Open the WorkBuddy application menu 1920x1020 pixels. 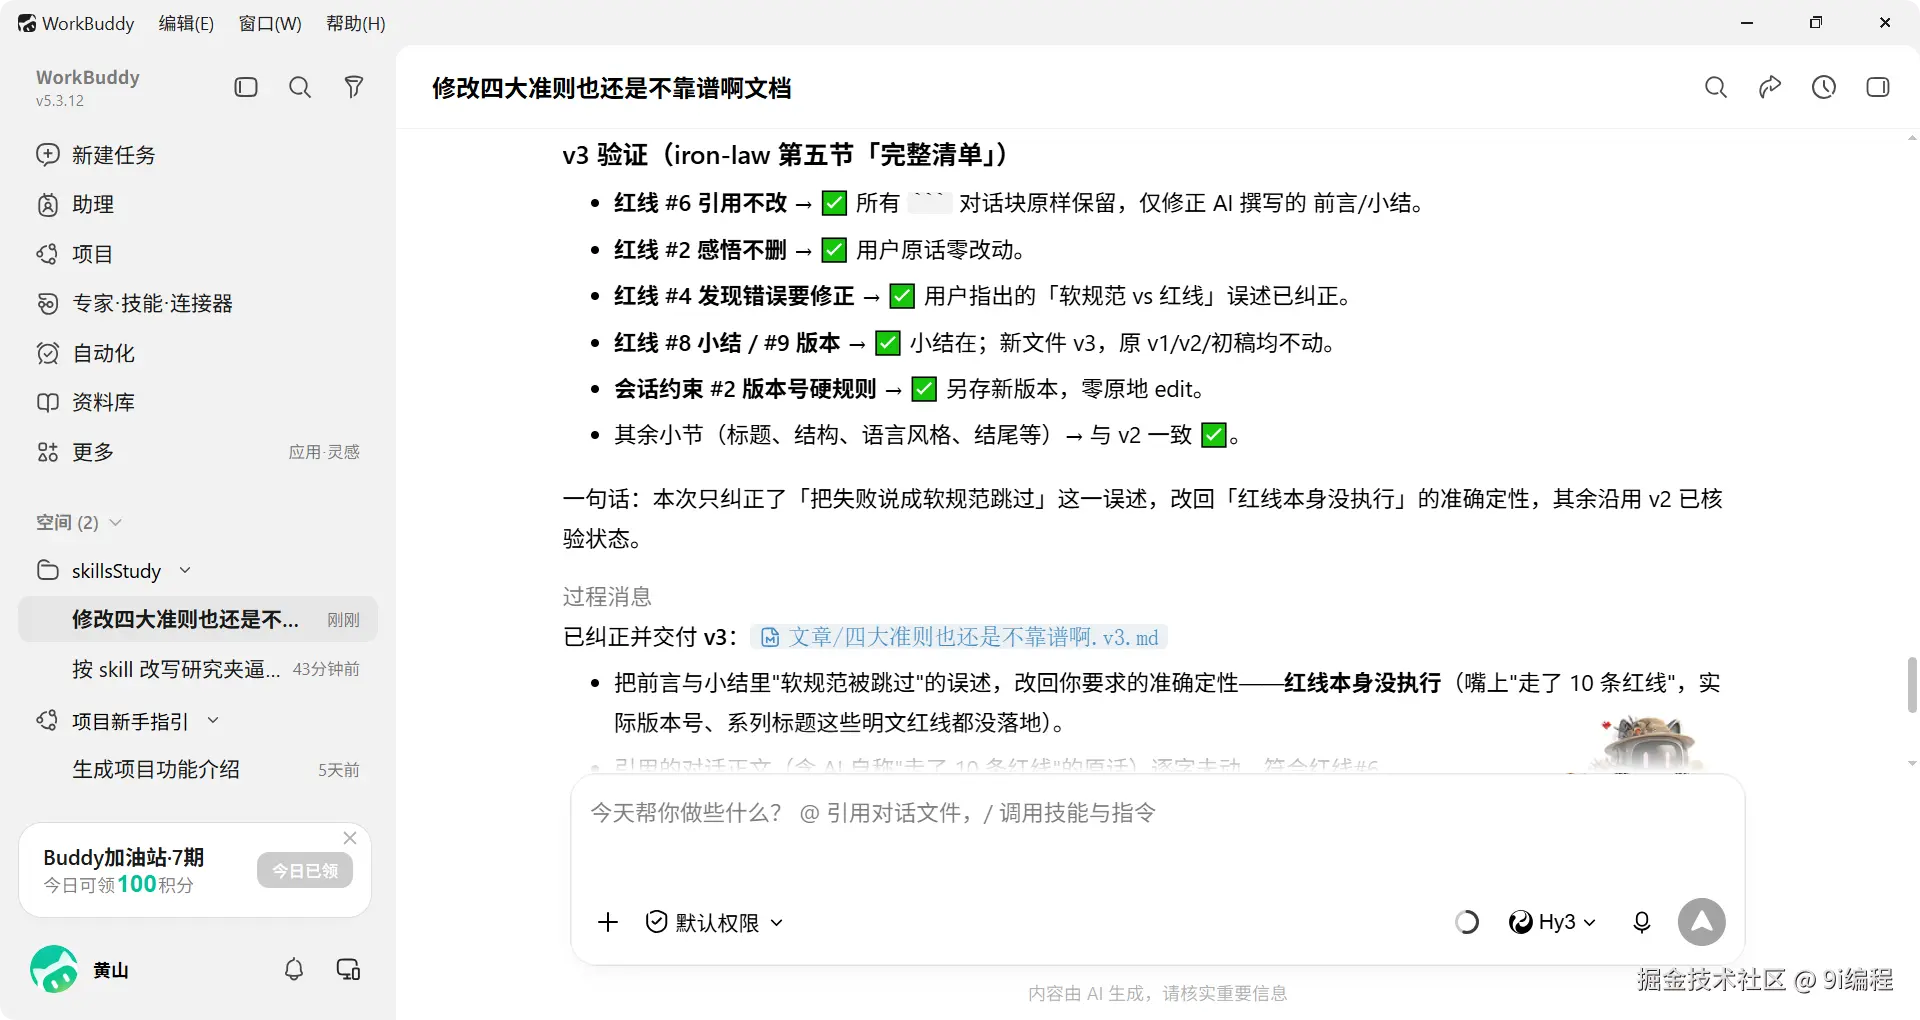tap(76, 23)
